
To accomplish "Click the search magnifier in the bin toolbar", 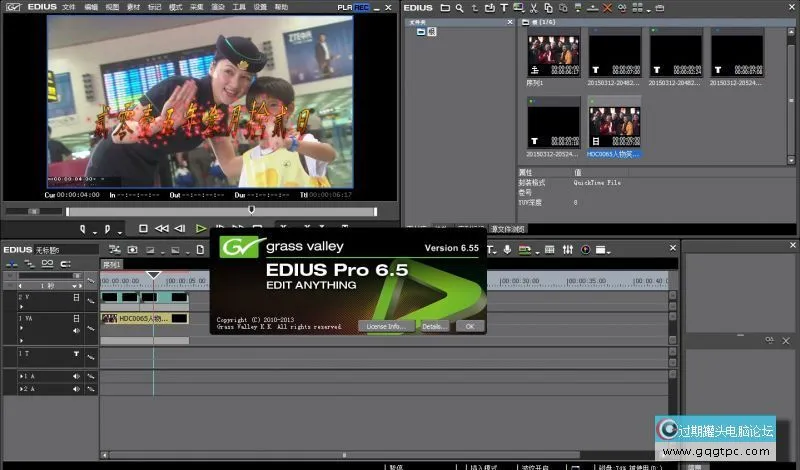I will pyautogui.click(x=460, y=8).
